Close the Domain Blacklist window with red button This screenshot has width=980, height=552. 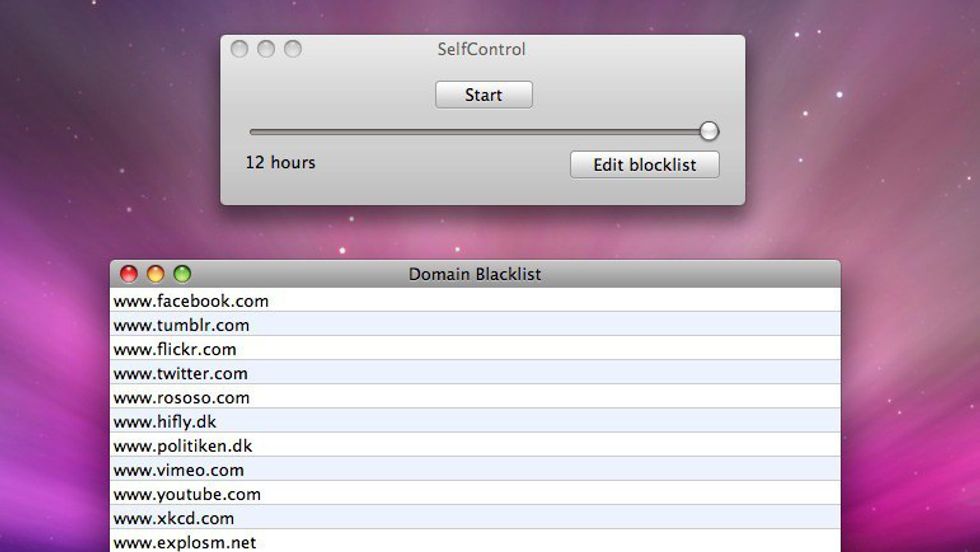129,274
